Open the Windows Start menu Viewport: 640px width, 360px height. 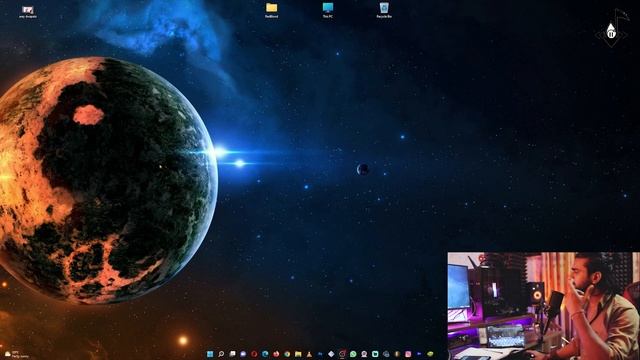click(210, 354)
